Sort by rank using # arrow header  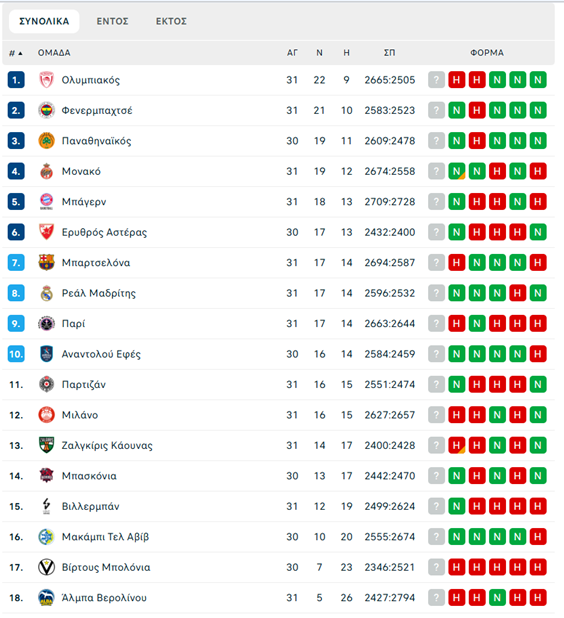16,53
